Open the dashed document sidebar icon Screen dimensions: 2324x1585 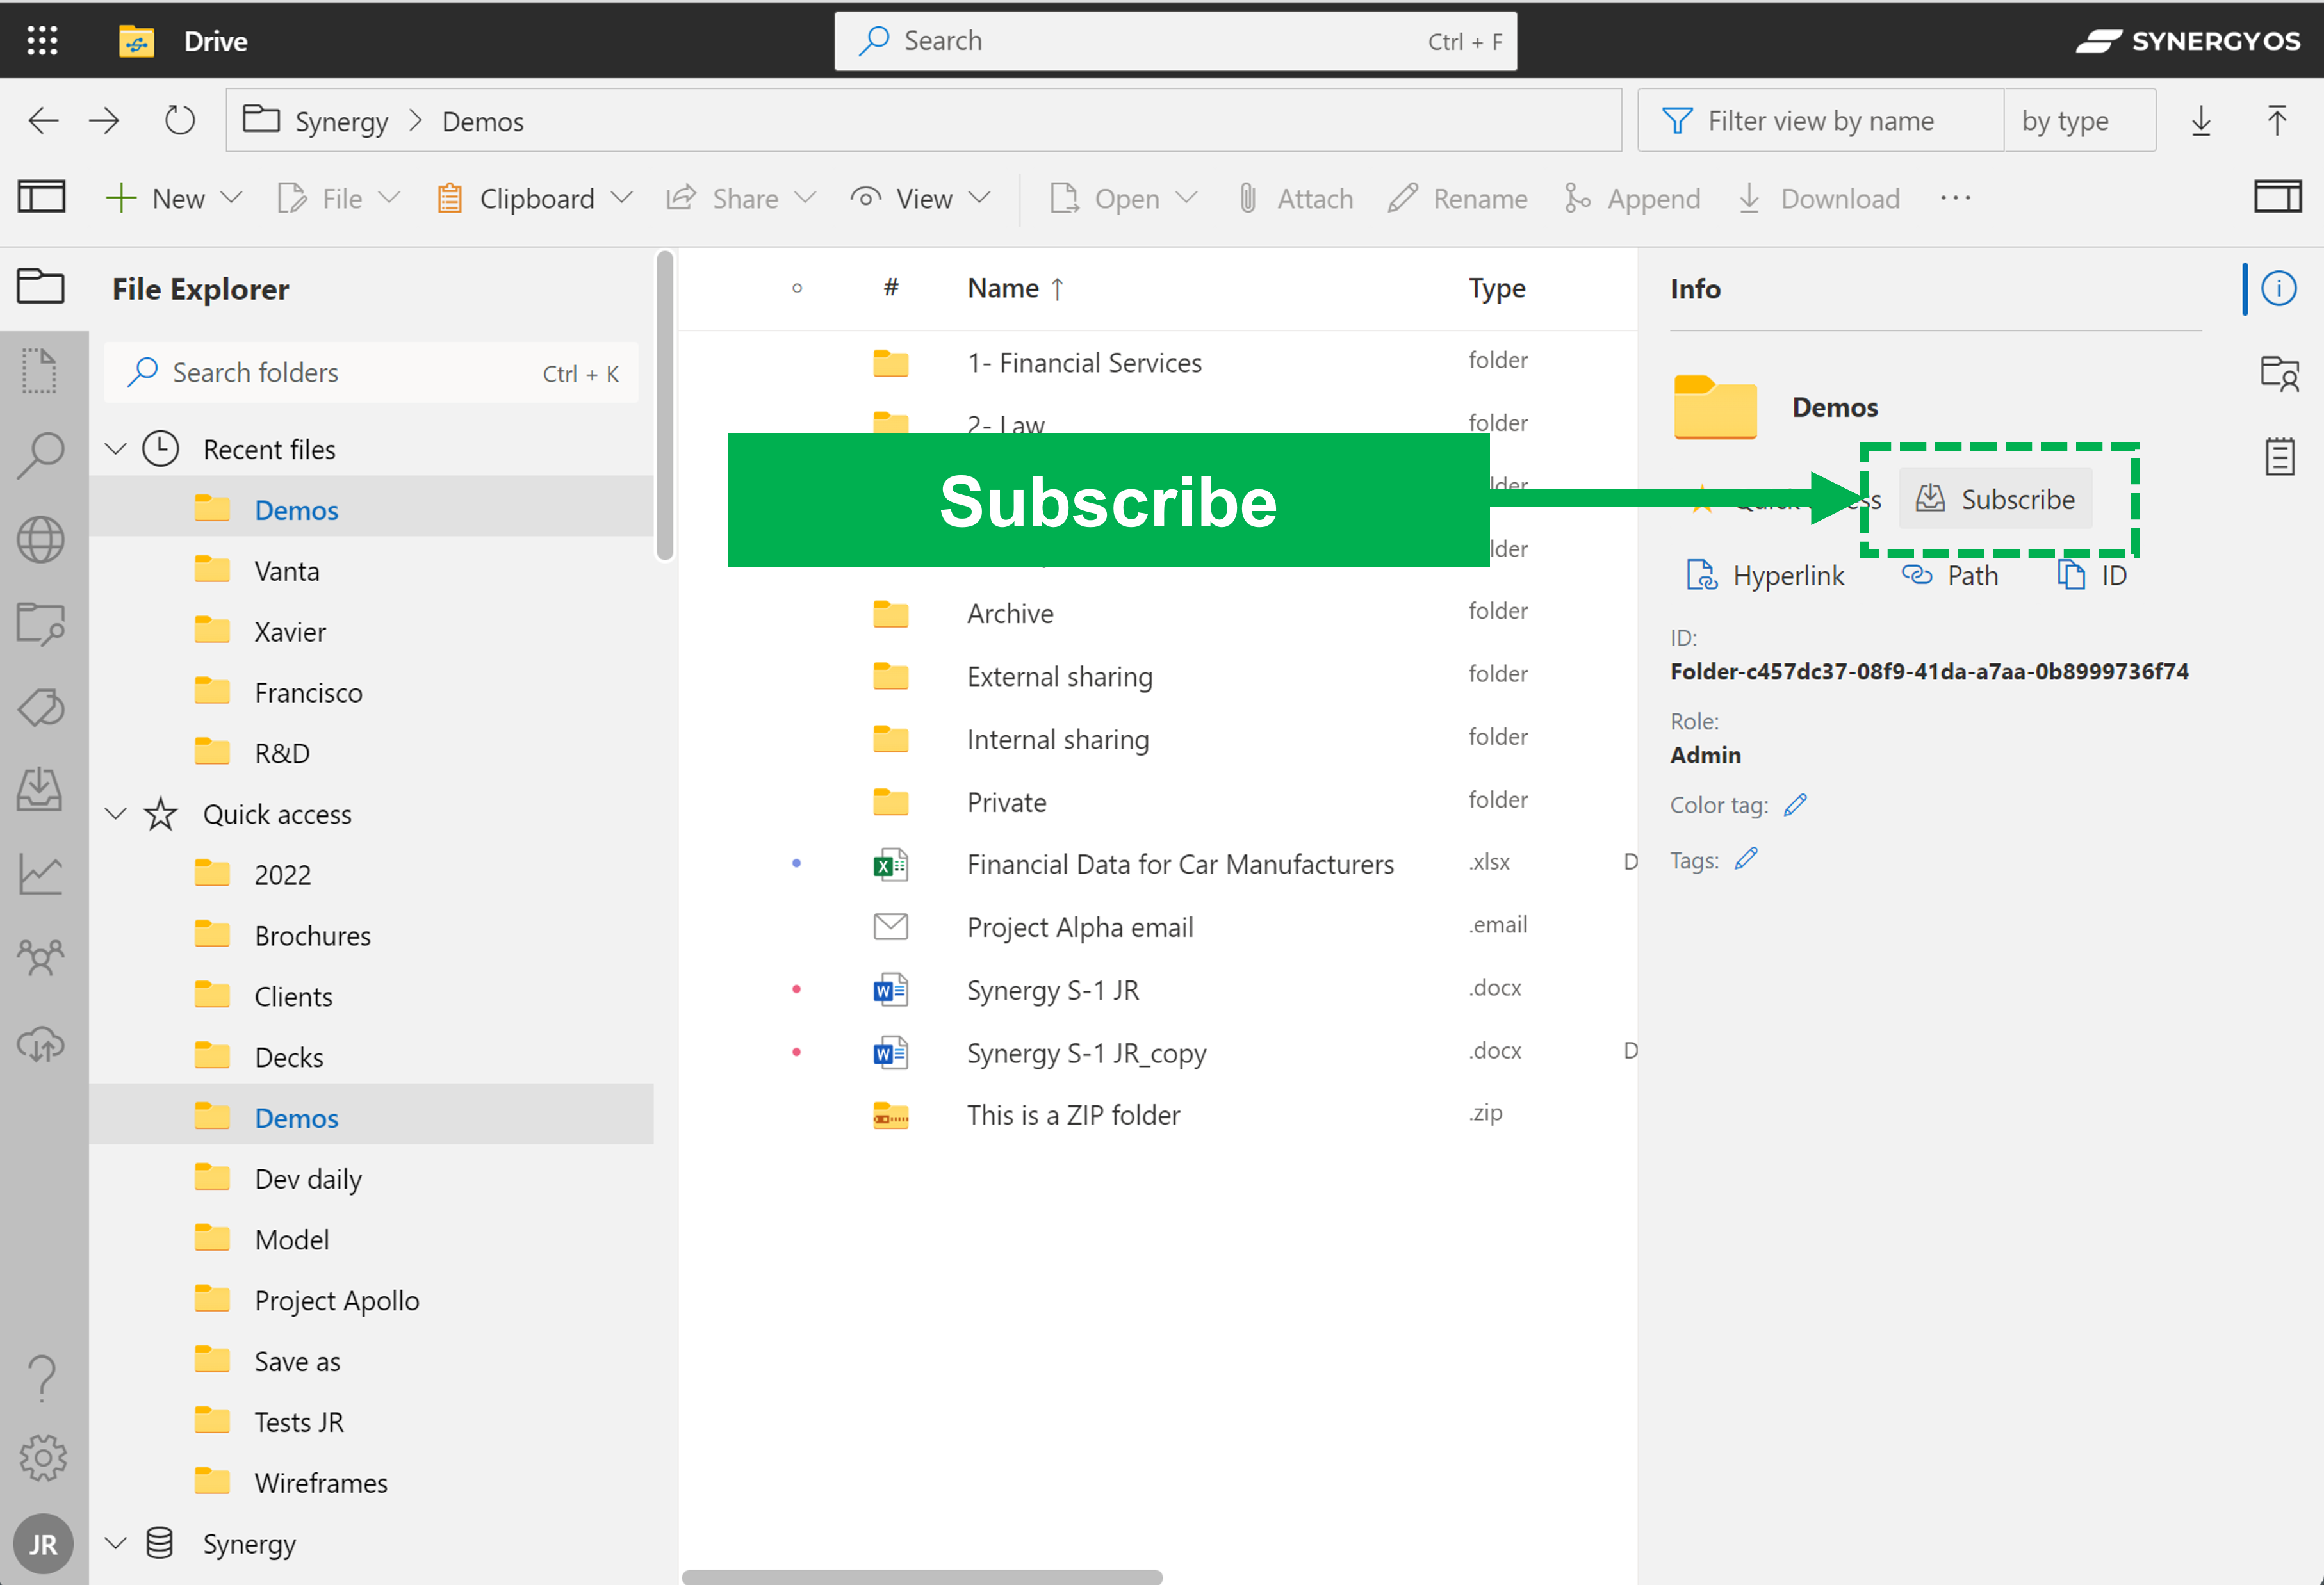pyautogui.click(x=40, y=371)
